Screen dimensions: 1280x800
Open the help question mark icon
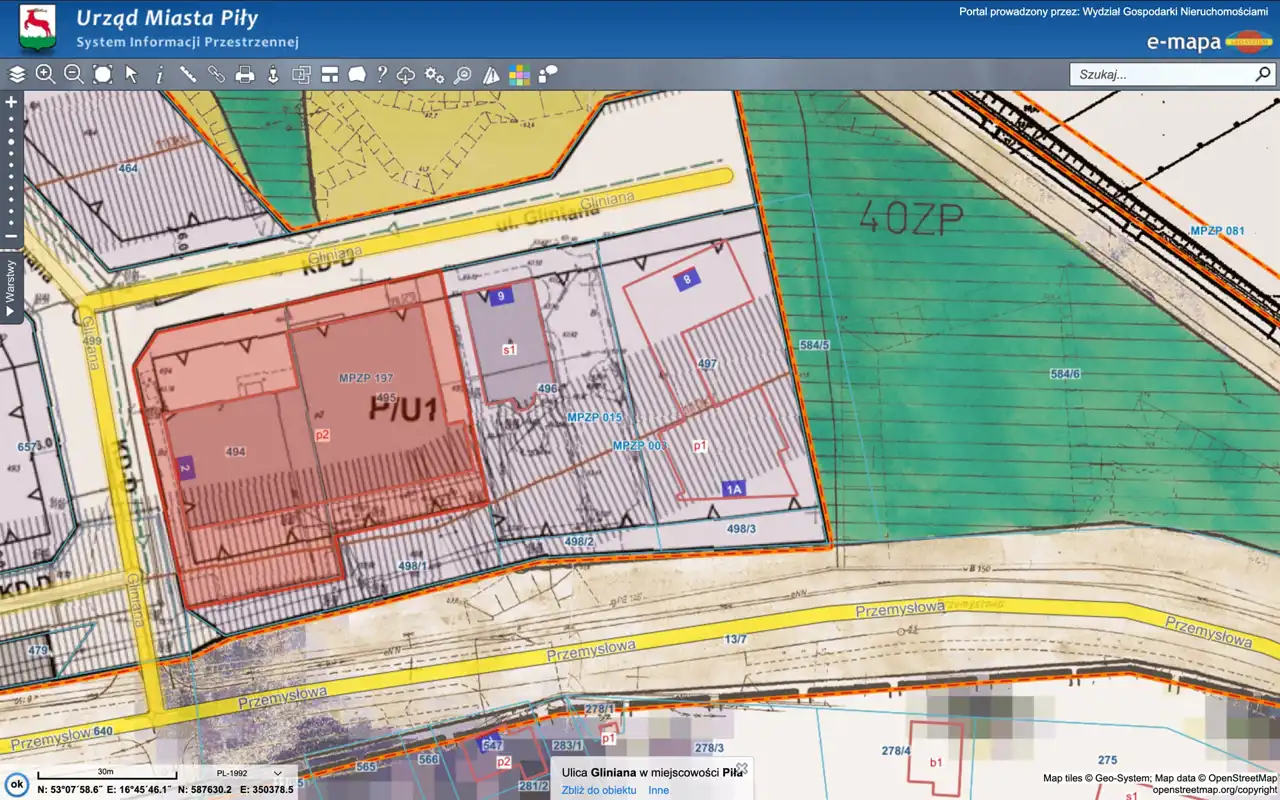tap(381, 74)
